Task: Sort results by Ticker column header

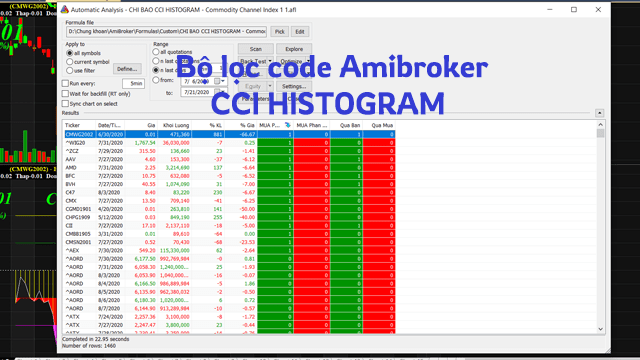Action: tap(79, 125)
